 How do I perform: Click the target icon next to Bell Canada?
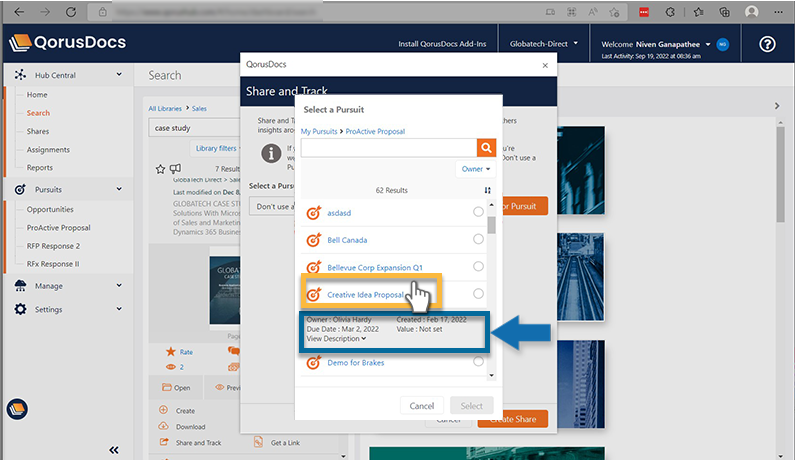coord(314,239)
